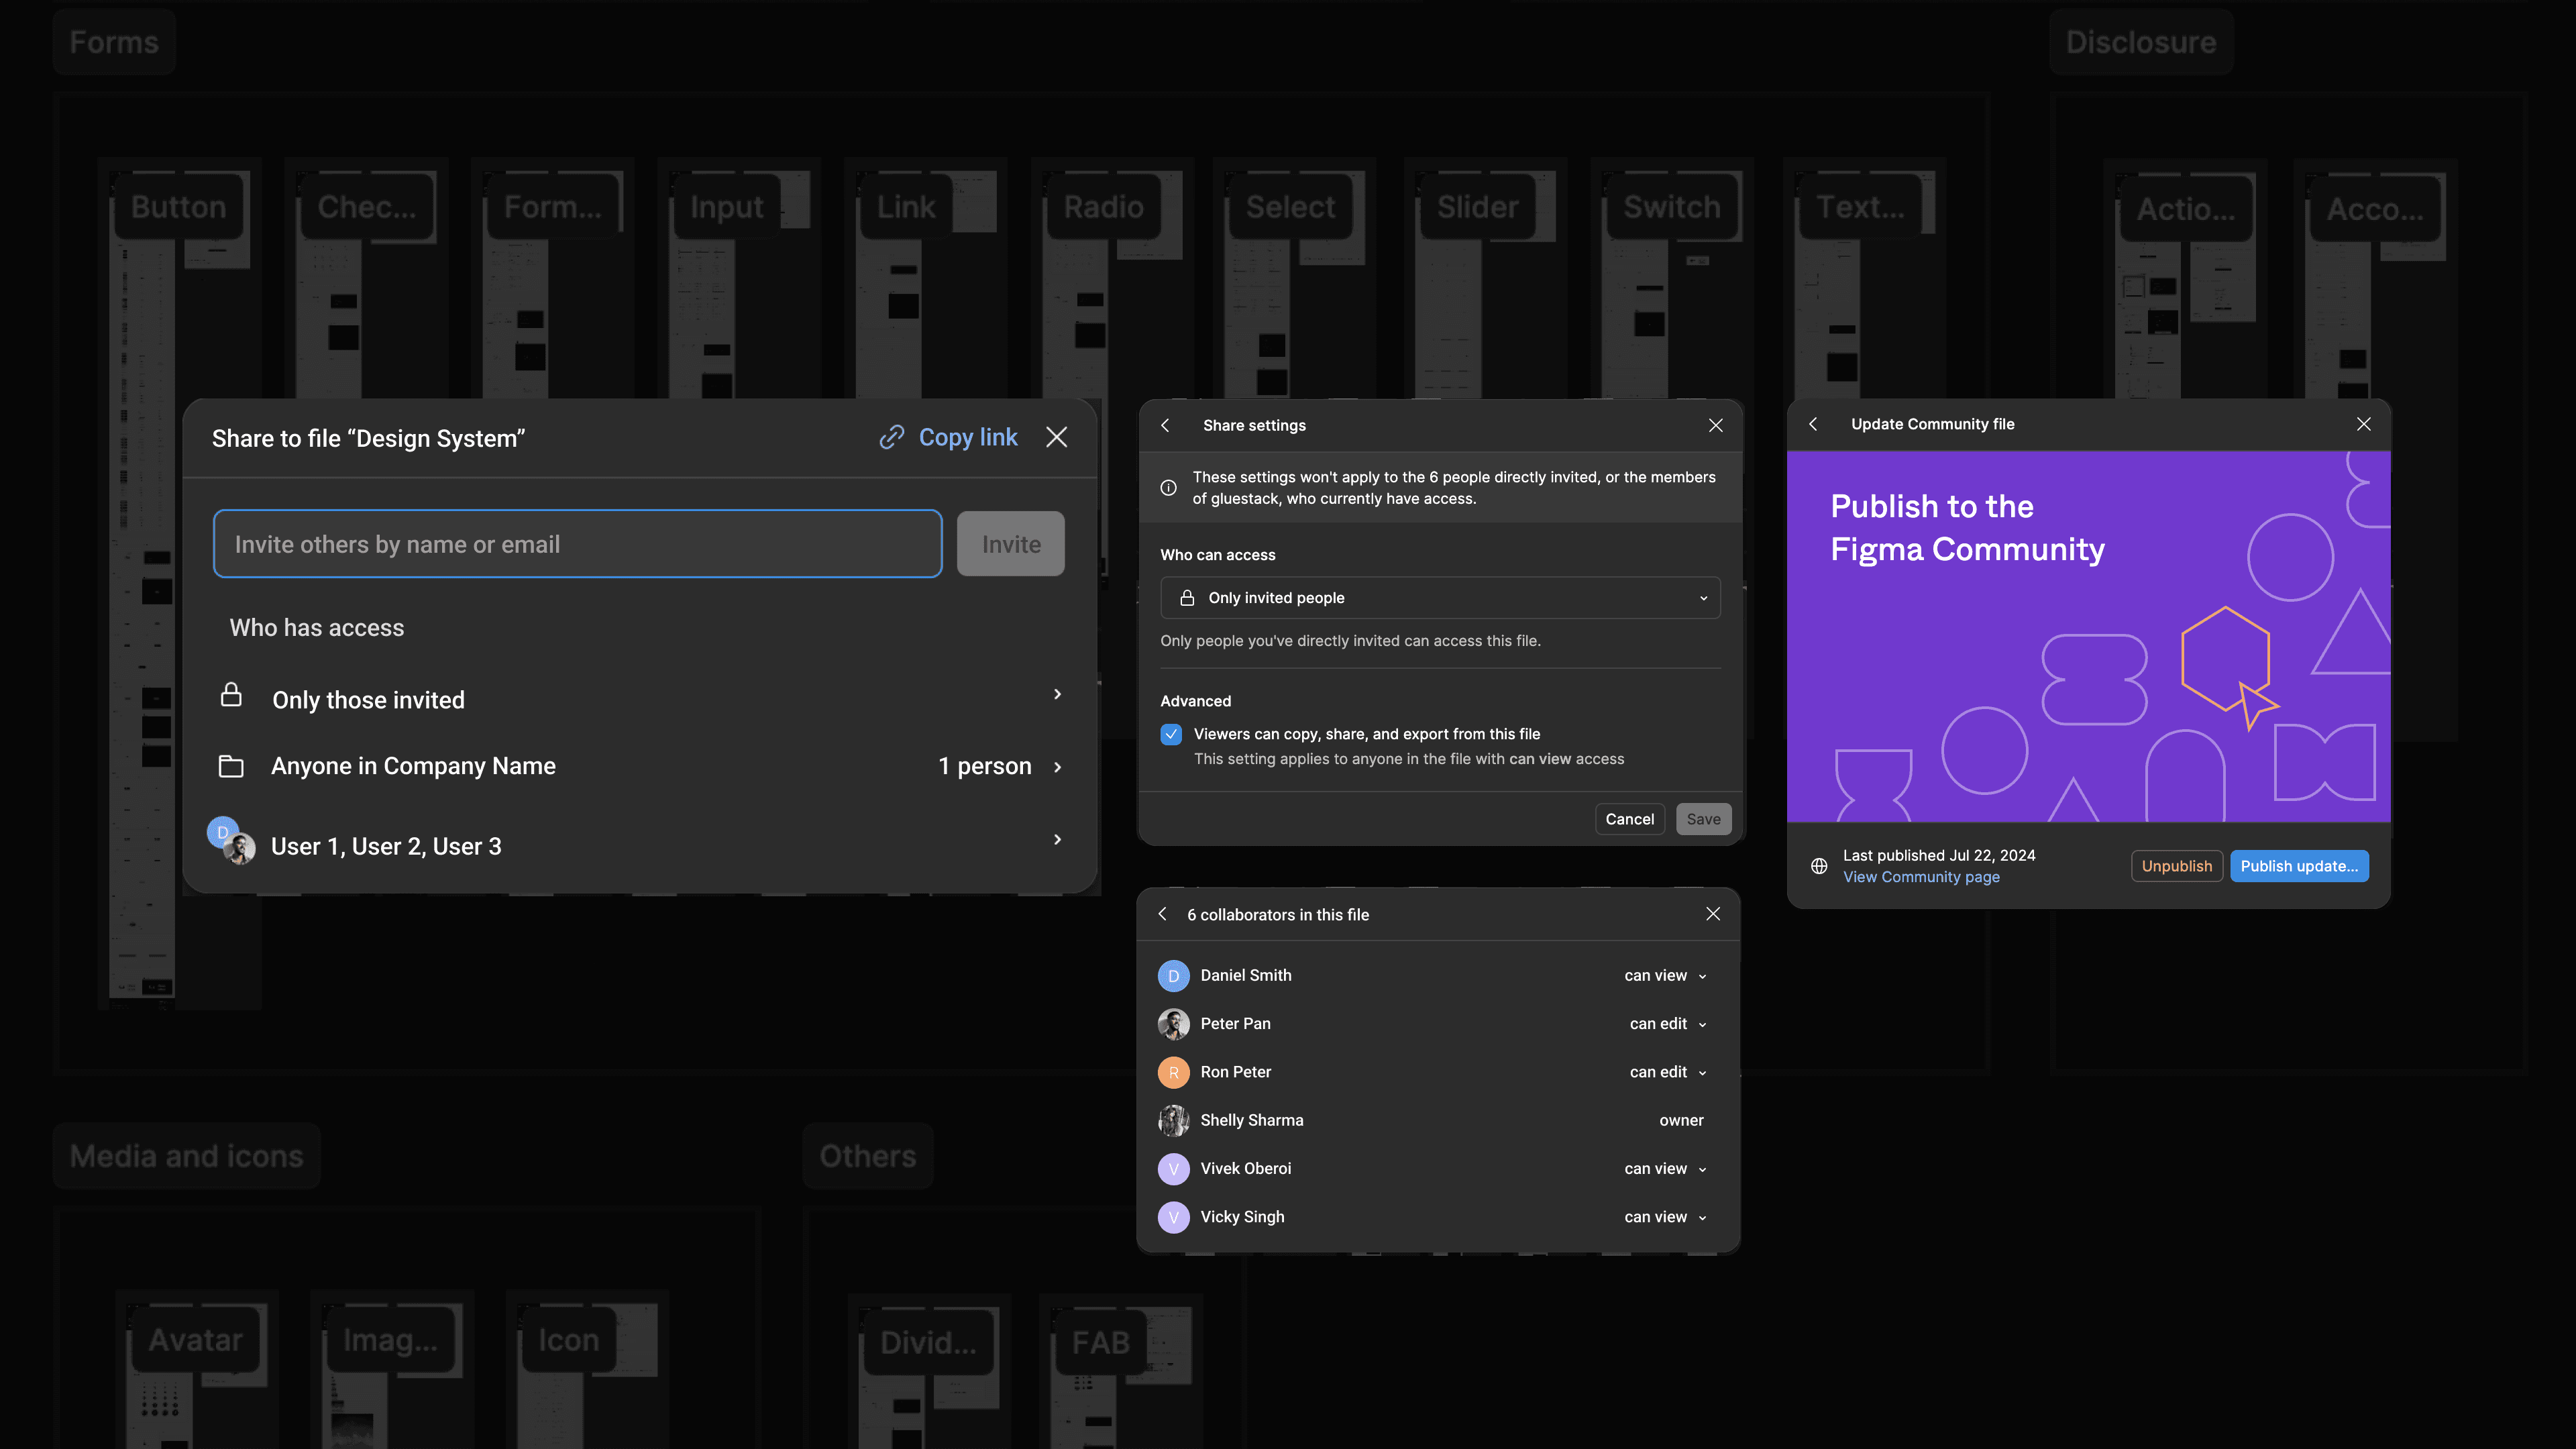
Task: Click the Unpublish button
Action: pyautogui.click(x=2177, y=866)
